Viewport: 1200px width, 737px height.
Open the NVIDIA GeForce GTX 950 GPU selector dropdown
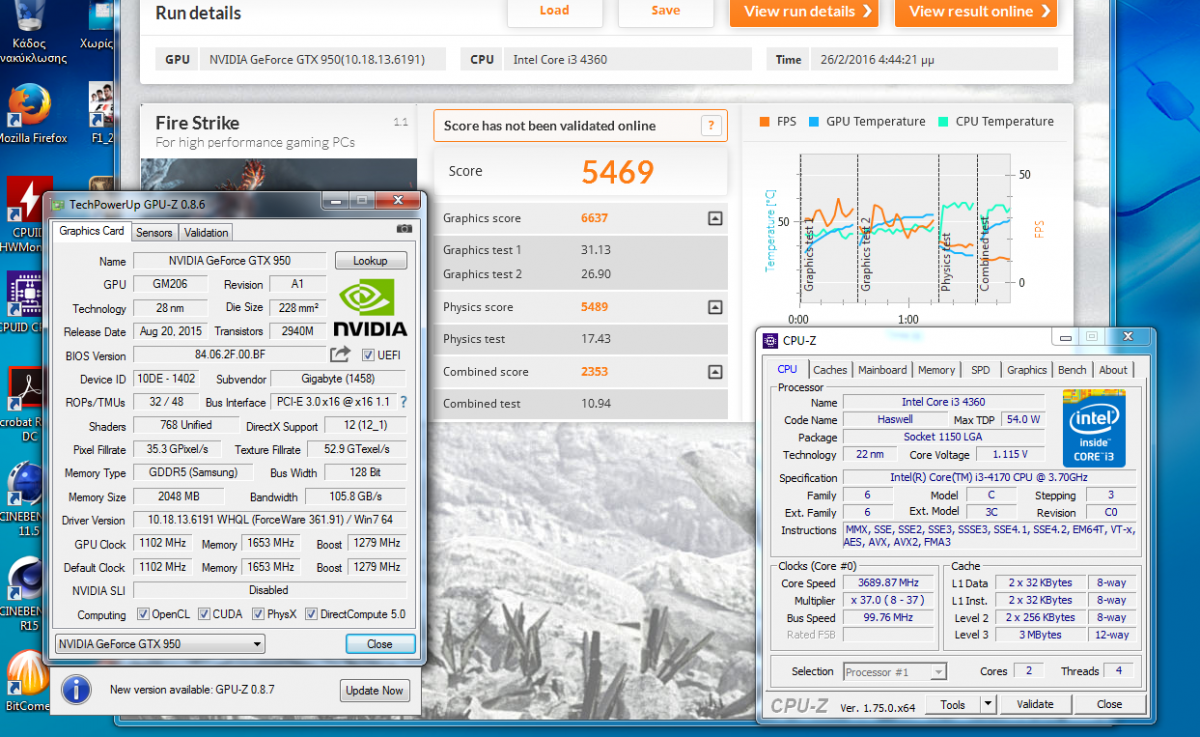(160, 644)
